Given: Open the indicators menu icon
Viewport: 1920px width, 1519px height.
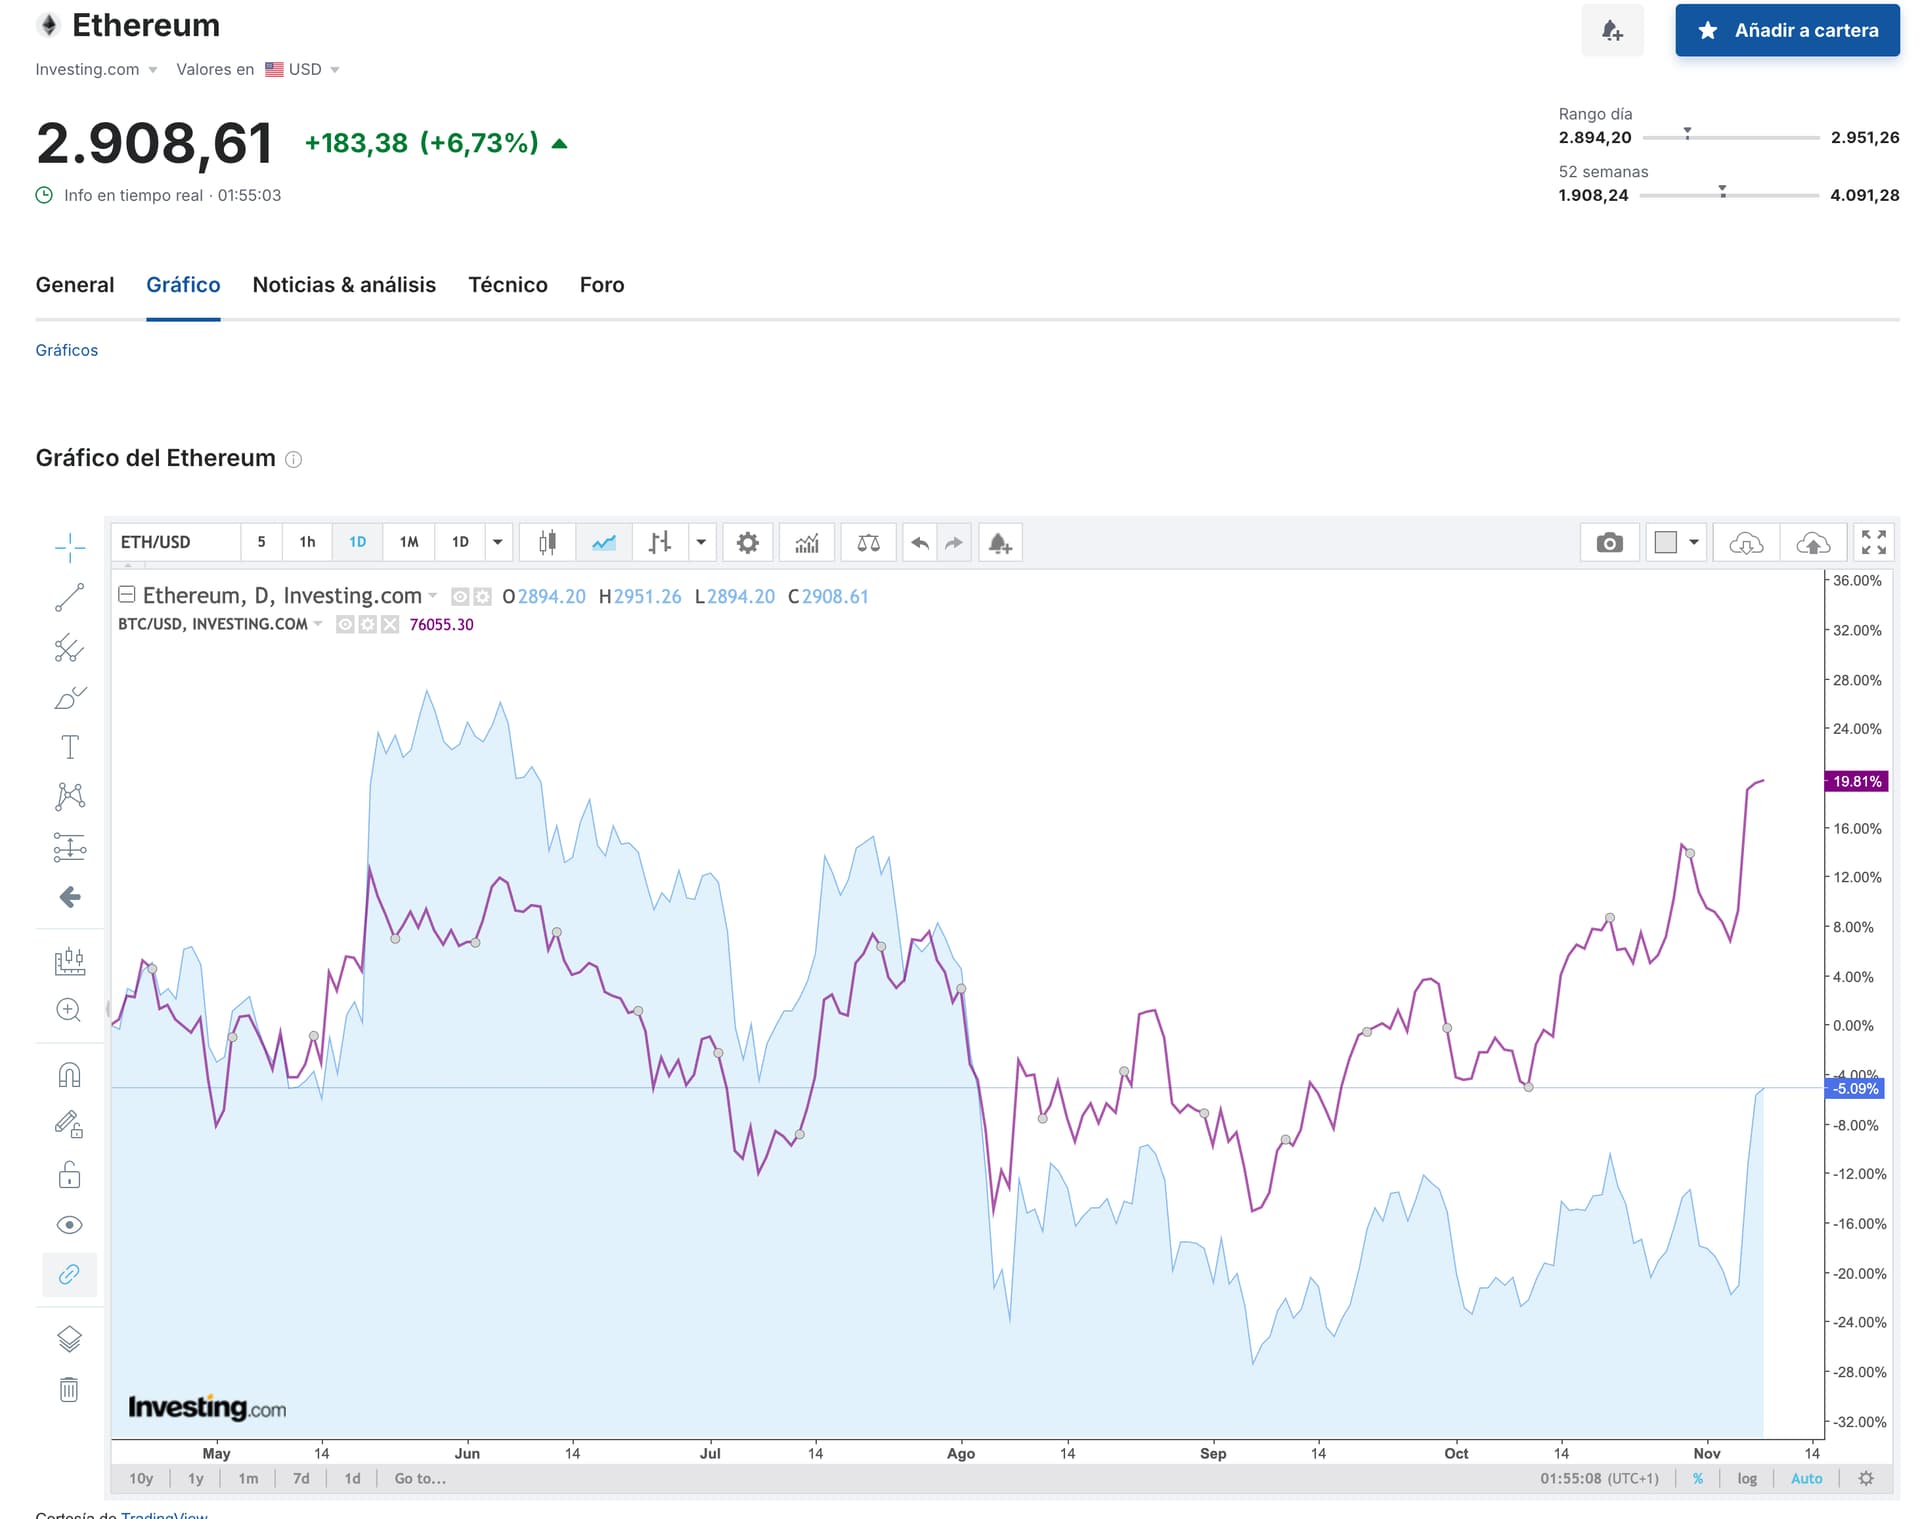Looking at the screenshot, I should (x=807, y=543).
